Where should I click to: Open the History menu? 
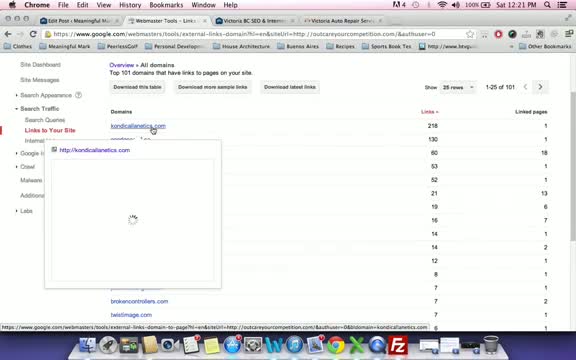tap(130, 5)
